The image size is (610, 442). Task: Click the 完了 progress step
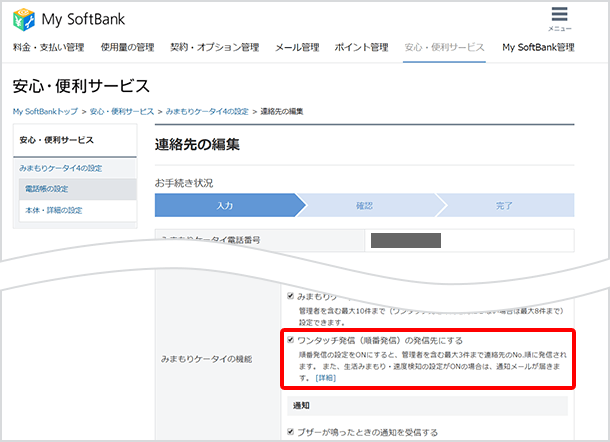tap(504, 205)
